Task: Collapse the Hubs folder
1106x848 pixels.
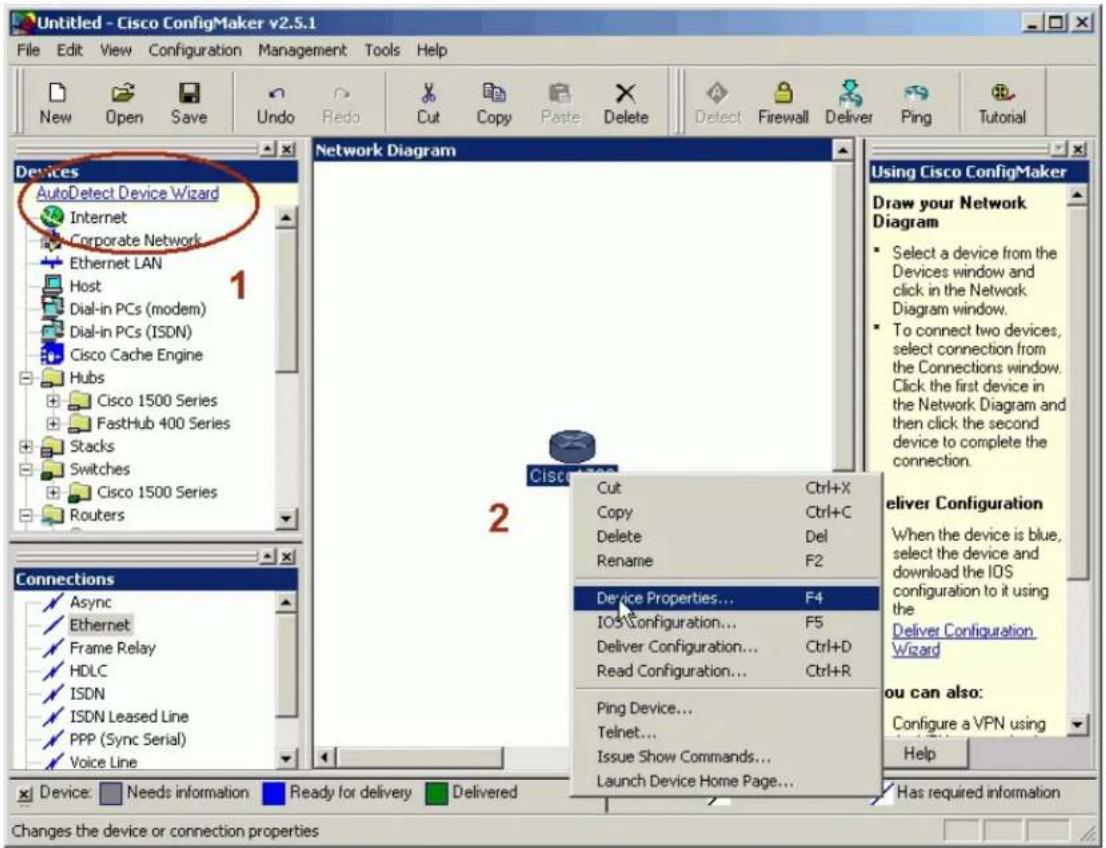Action: click(26, 377)
